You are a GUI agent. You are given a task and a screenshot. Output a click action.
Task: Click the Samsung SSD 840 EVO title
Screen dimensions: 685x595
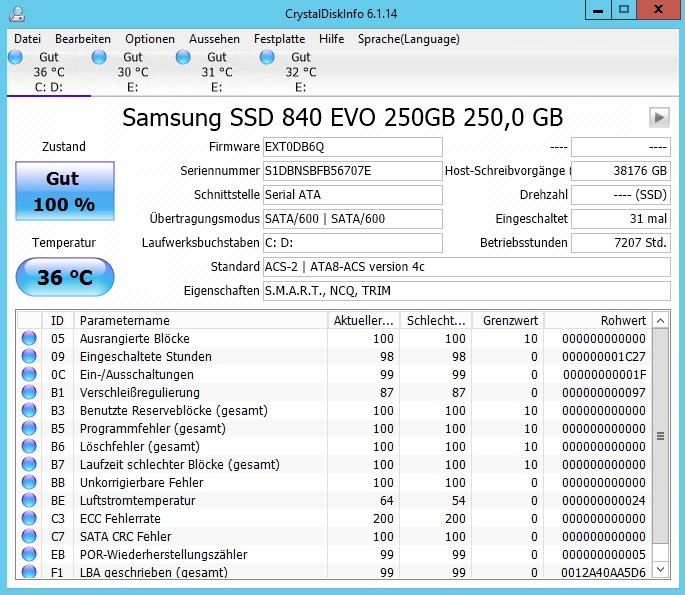[x=342, y=118]
